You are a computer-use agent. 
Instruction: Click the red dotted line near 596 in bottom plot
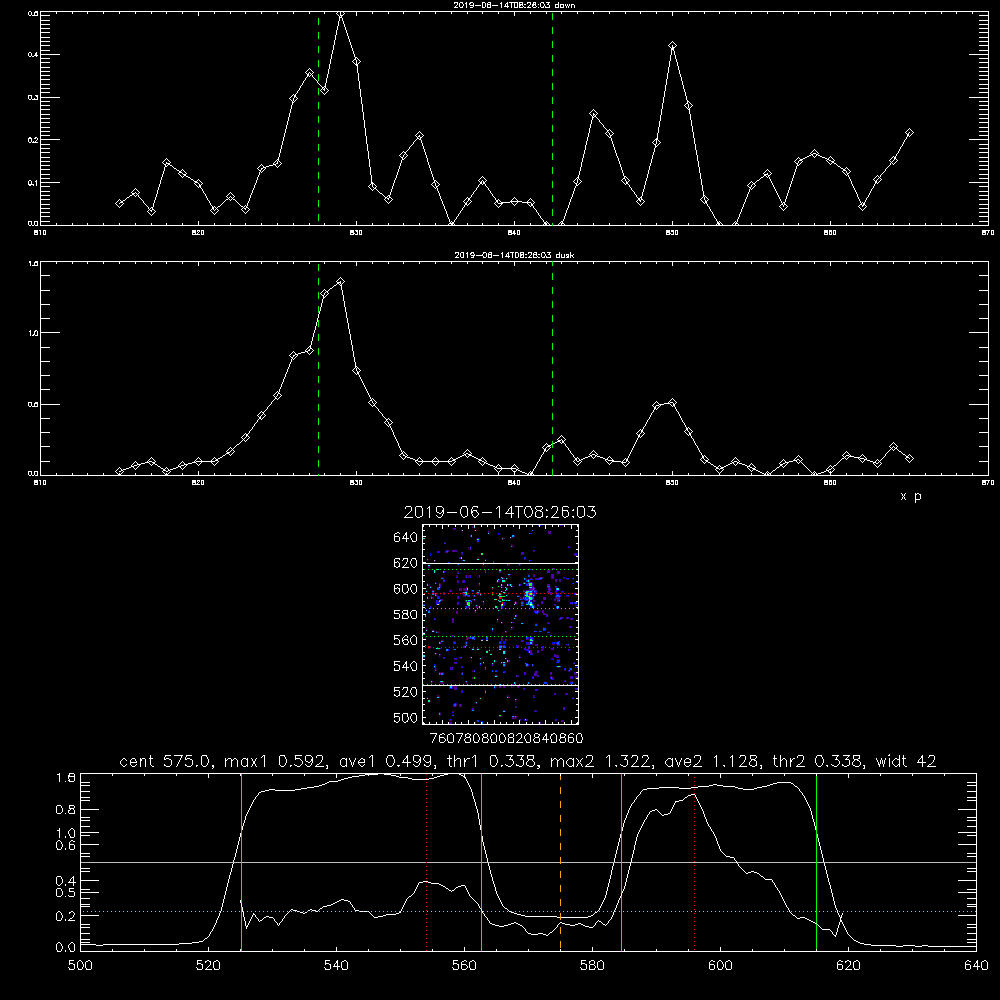coord(695,862)
